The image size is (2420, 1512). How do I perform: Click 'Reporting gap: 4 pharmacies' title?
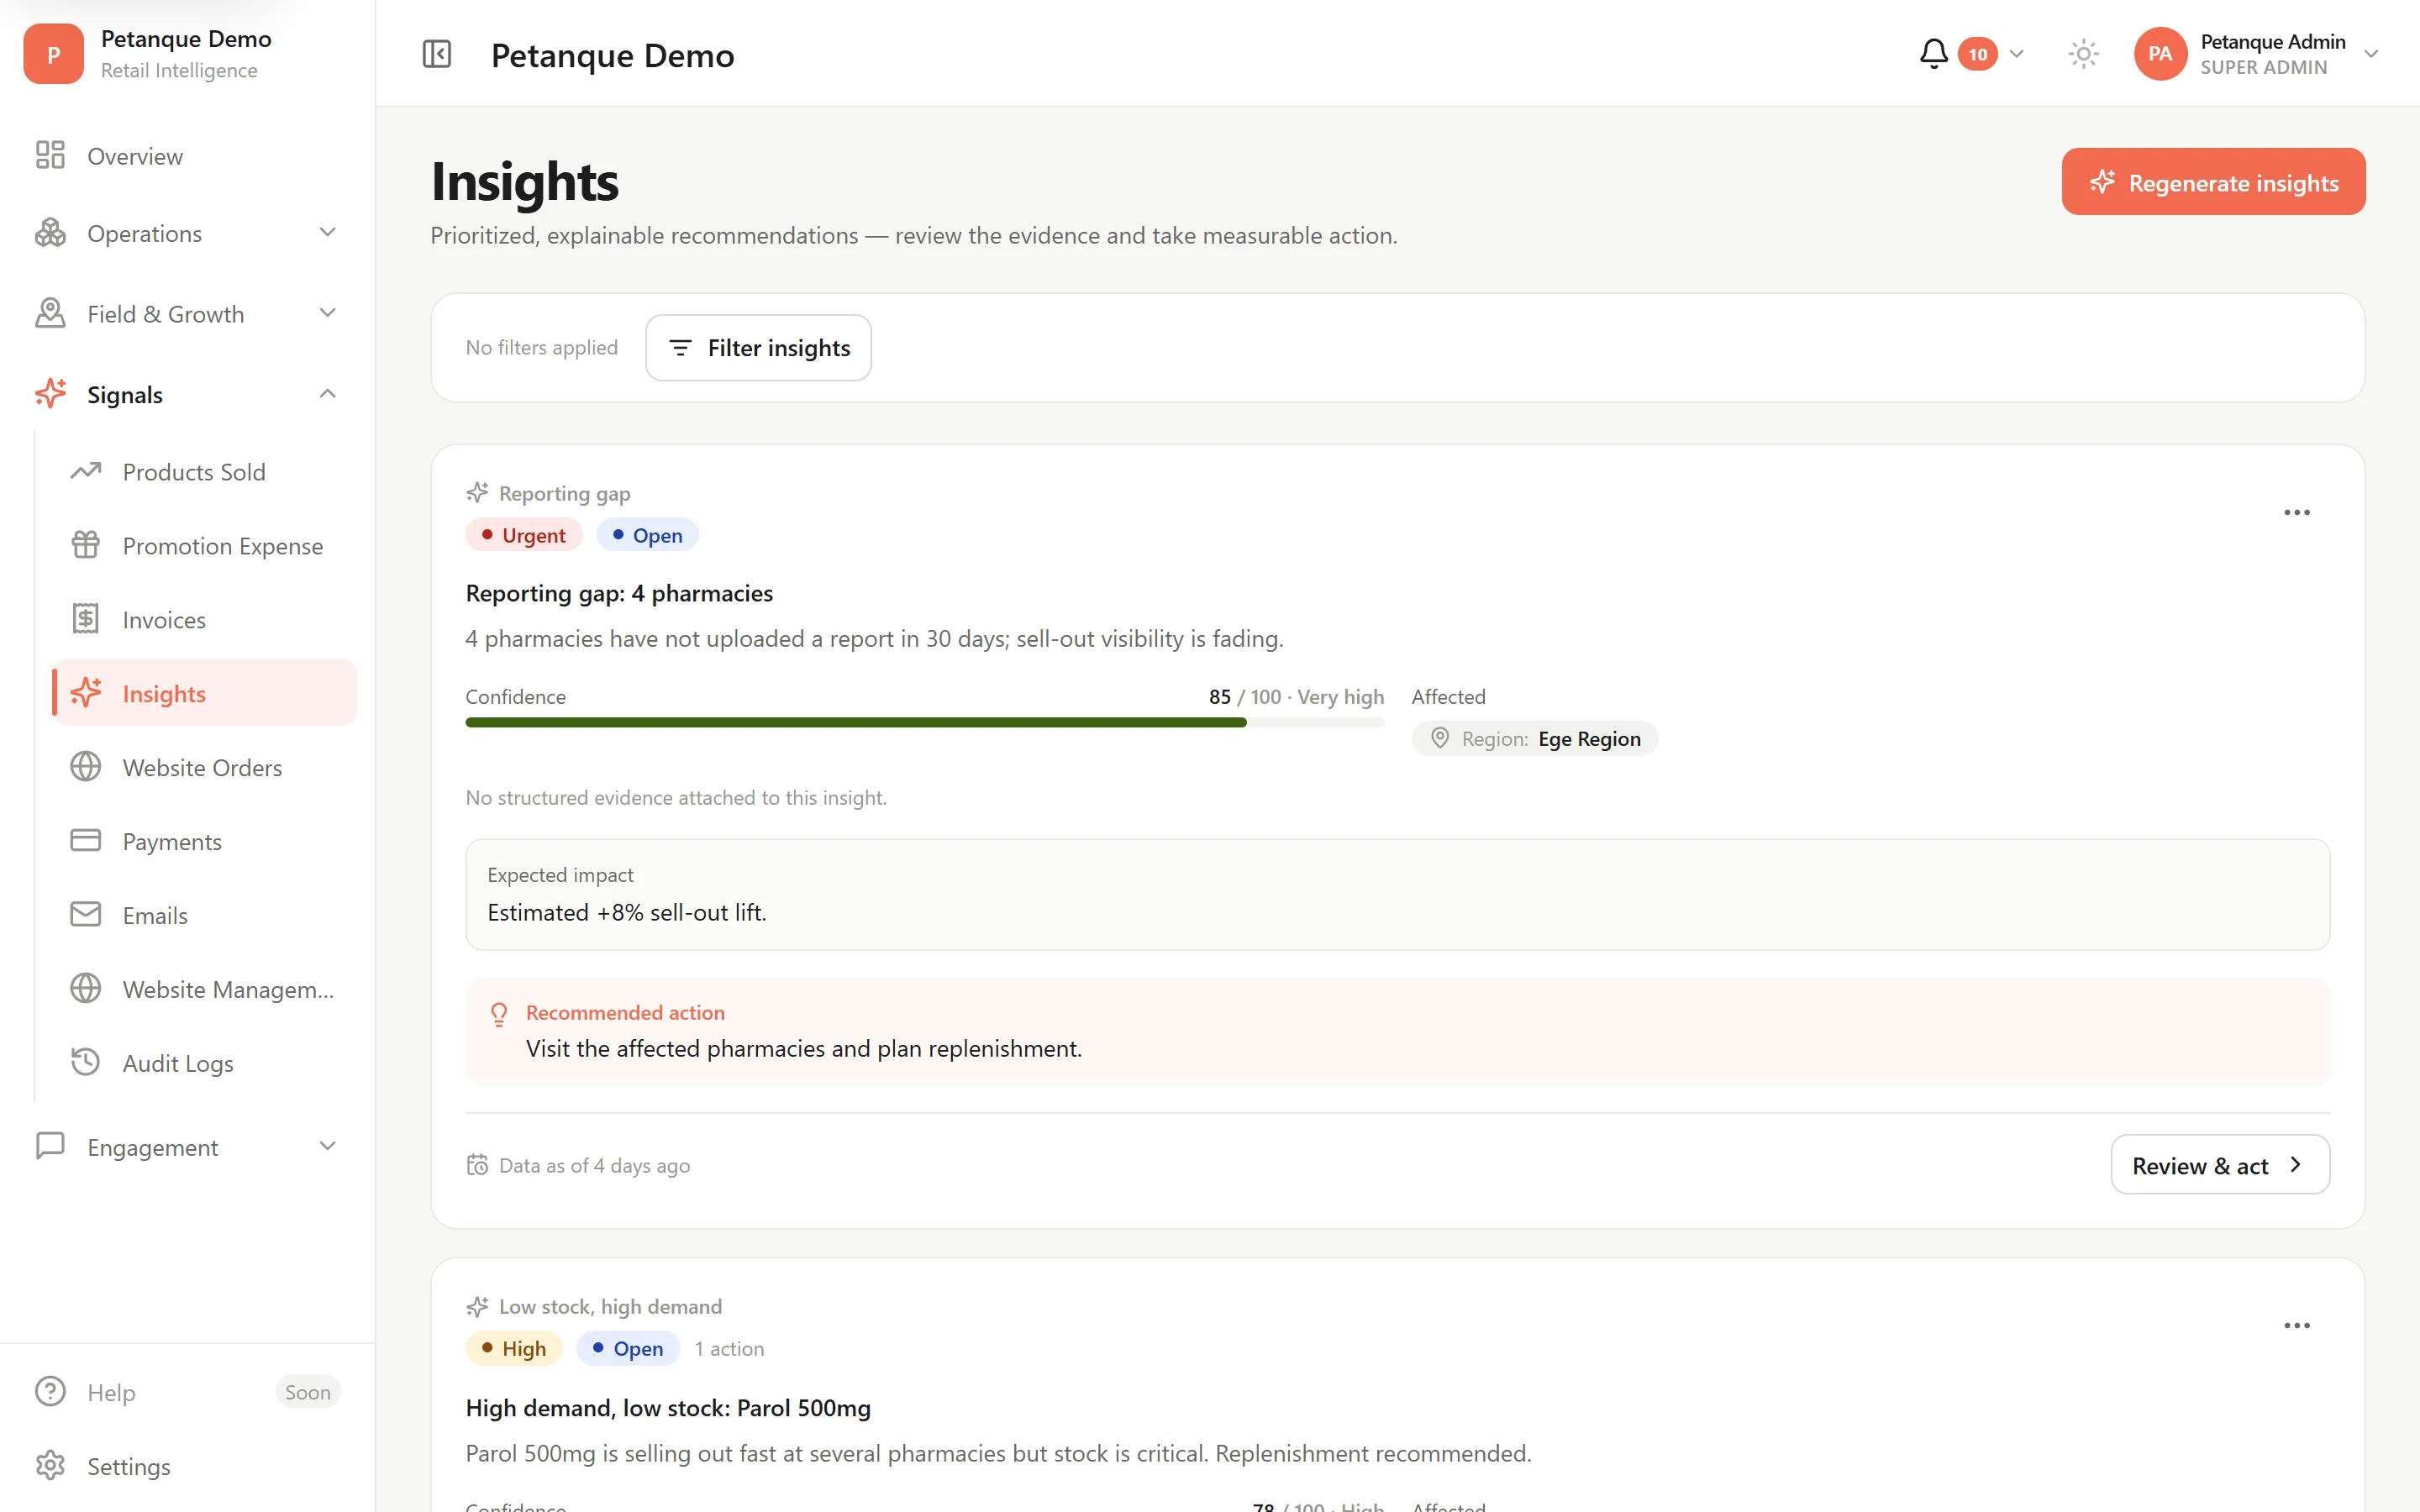coord(619,593)
